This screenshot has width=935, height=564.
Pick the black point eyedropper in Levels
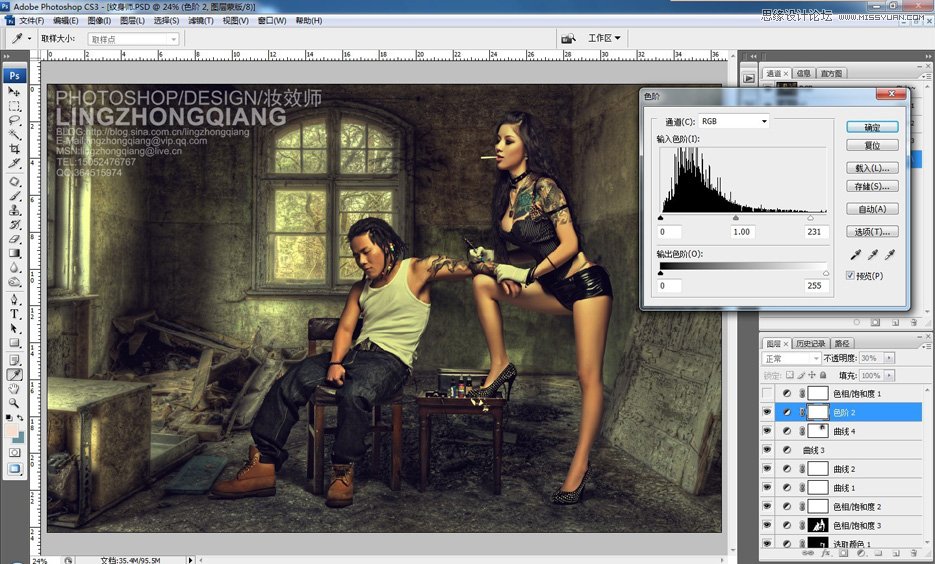tap(857, 256)
